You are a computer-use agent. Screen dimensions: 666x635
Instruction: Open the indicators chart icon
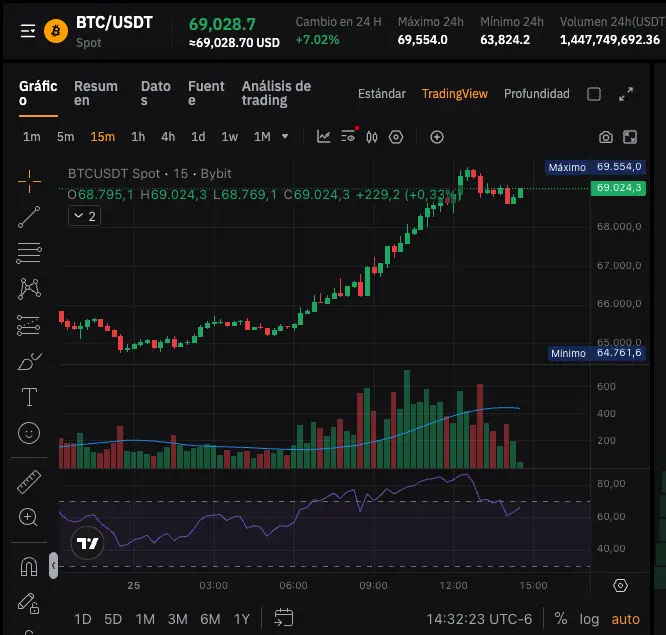[324, 137]
